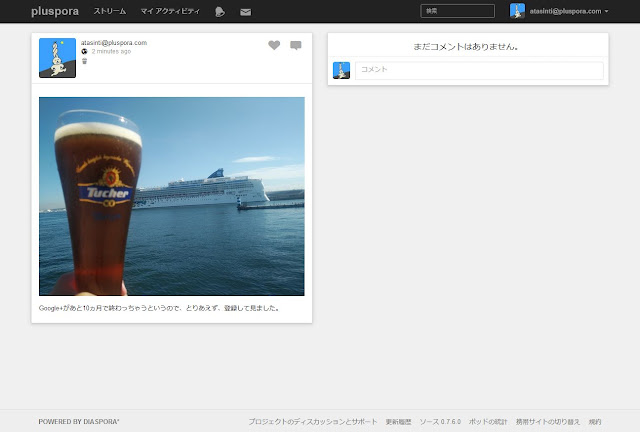Open the ソース 0.7.6.0 footer link

[440, 422]
